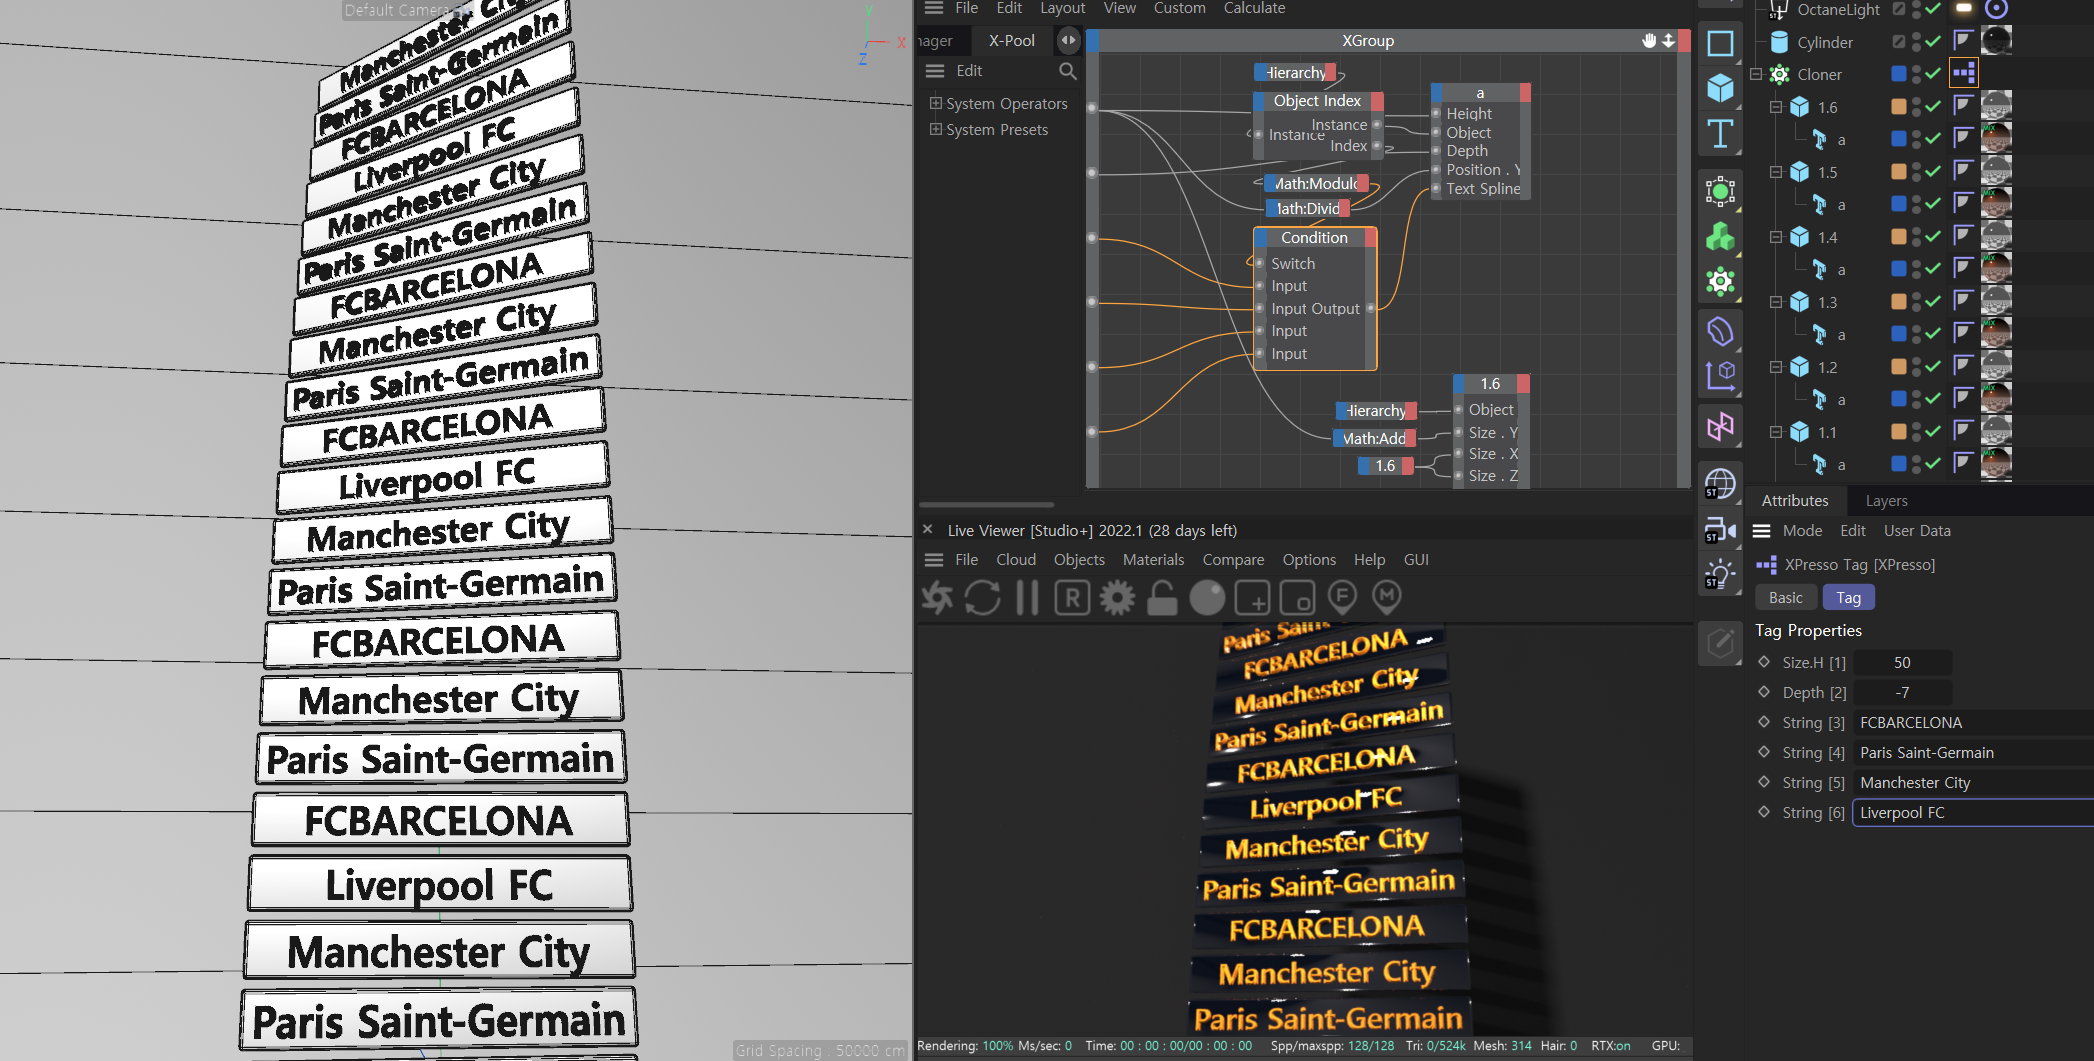Image resolution: width=2094 pixels, height=1061 pixels.
Task: Start a new Octane Live Viewer render
Action: point(937,598)
